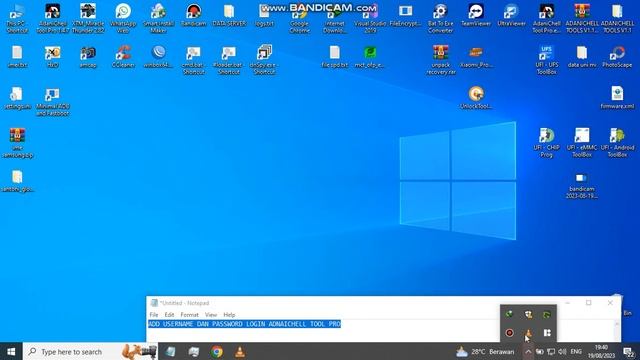Open Notepad Edit menu
The width and height of the screenshot is (640, 360).
point(169,315)
